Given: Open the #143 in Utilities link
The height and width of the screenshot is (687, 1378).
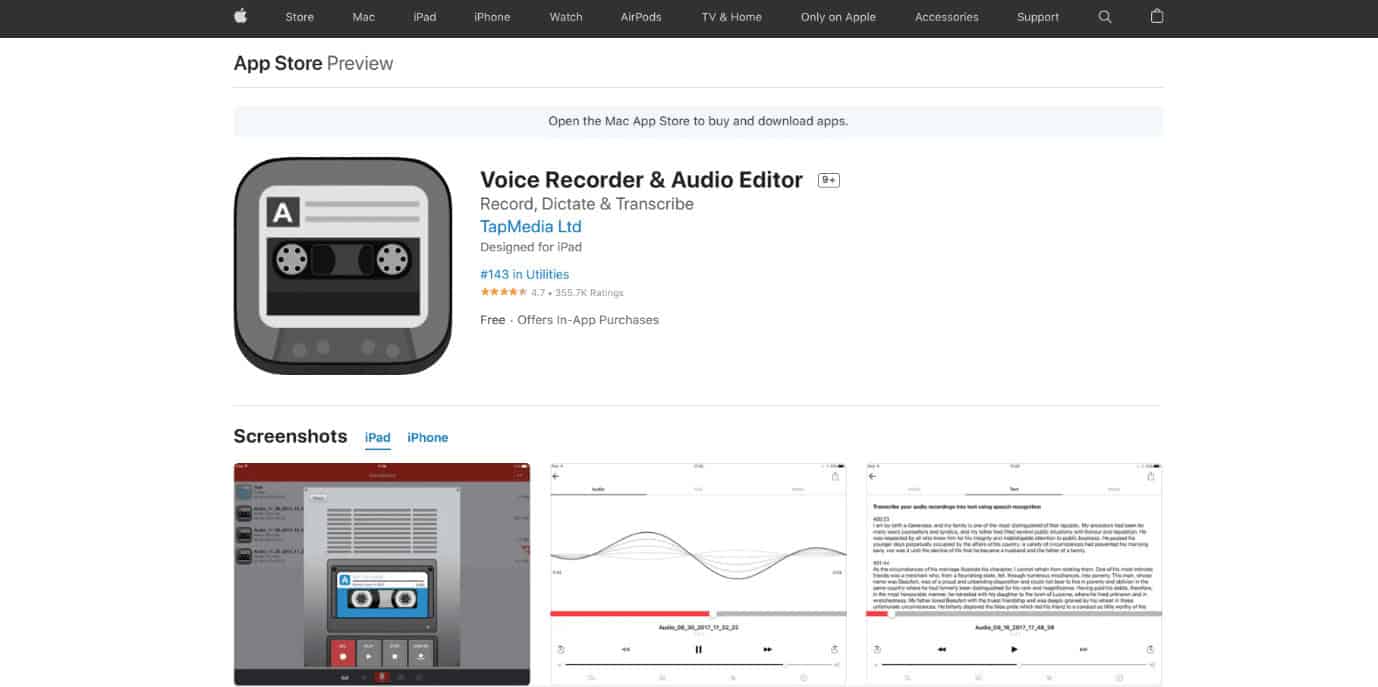Looking at the screenshot, I should pos(525,274).
